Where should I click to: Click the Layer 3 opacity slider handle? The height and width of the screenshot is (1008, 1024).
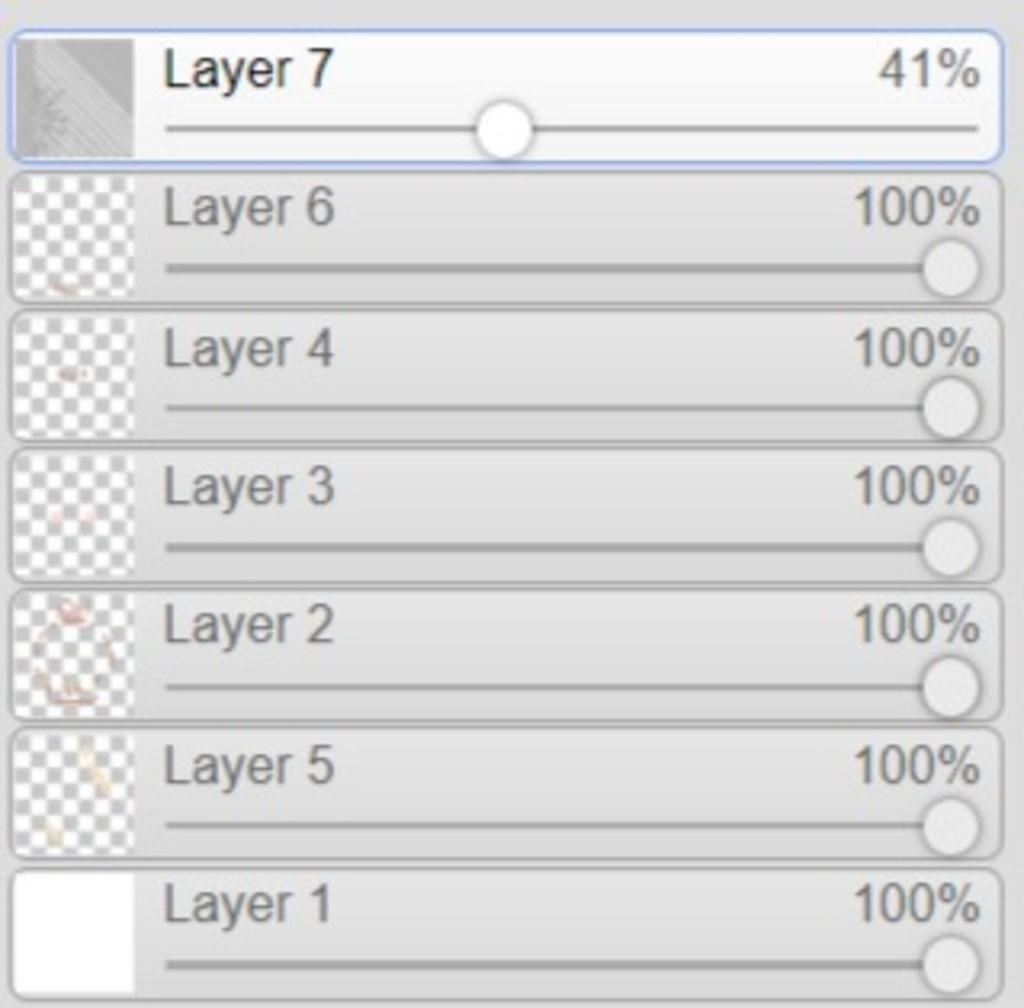point(950,547)
